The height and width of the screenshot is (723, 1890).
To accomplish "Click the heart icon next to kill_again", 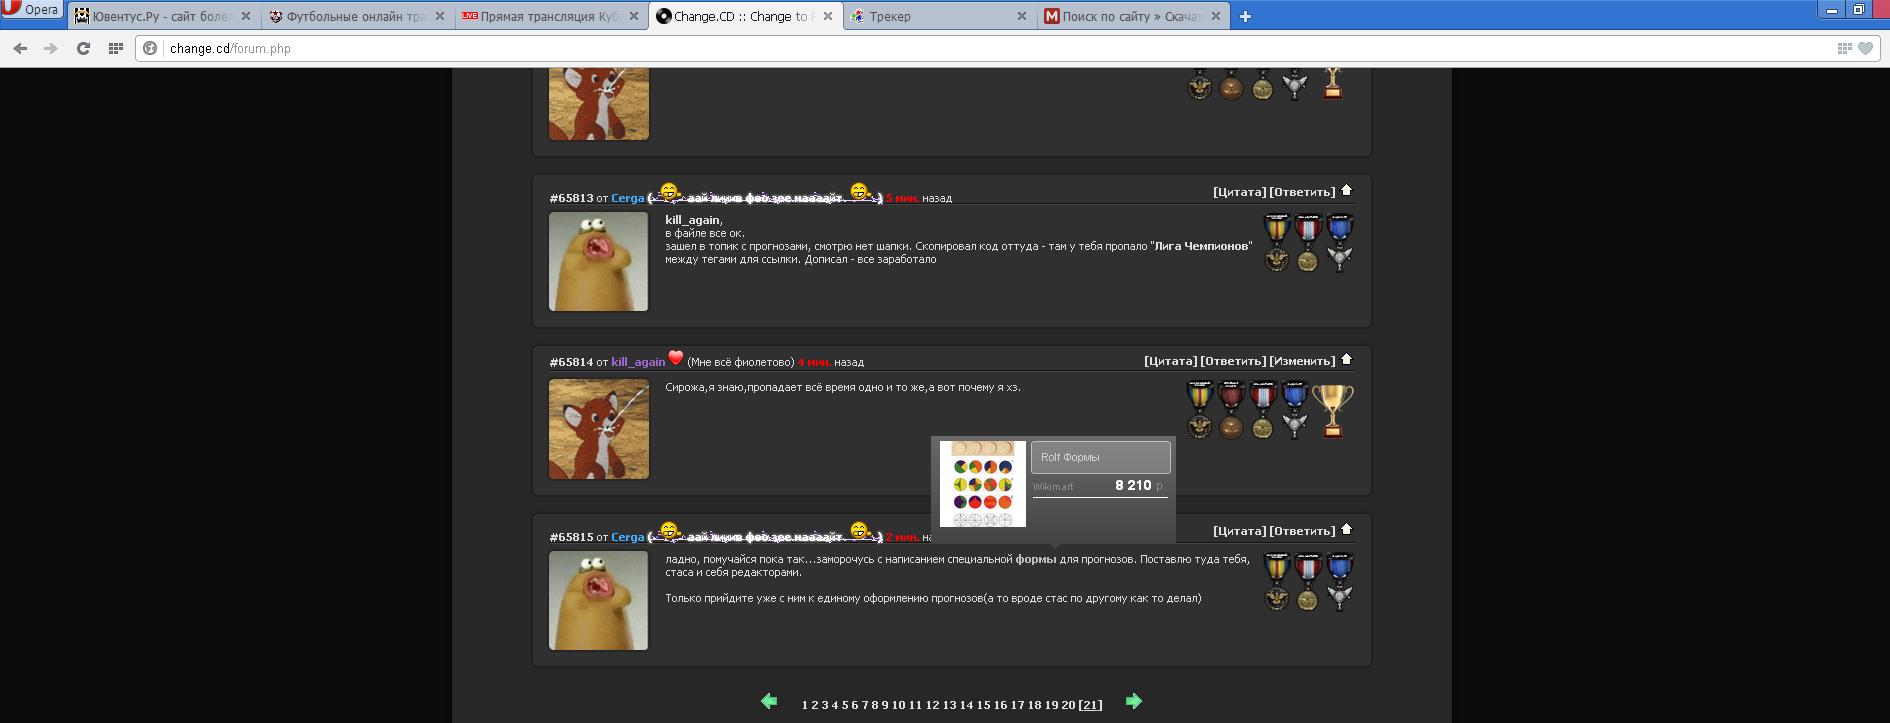I will 676,358.
